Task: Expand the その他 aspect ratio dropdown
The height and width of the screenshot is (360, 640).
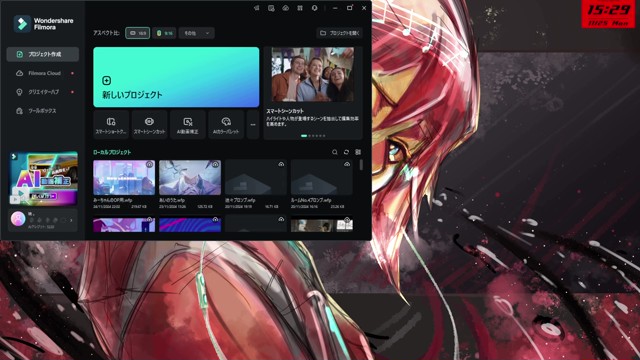Action: coord(197,33)
